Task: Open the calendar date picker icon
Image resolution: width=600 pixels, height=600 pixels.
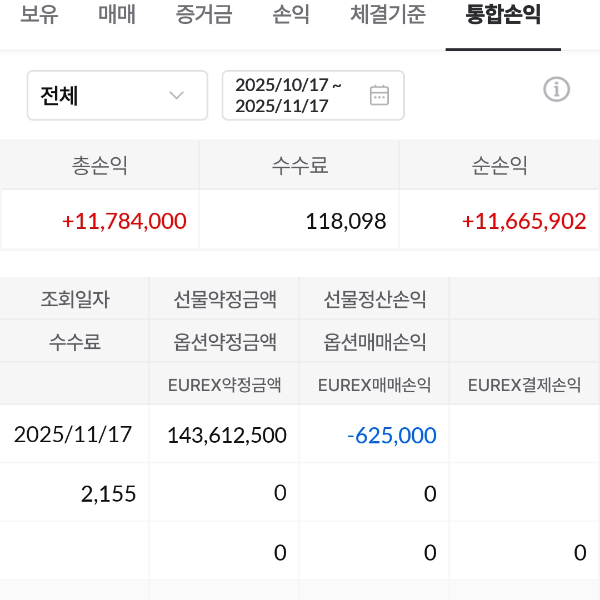Action: tap(379, 95)
